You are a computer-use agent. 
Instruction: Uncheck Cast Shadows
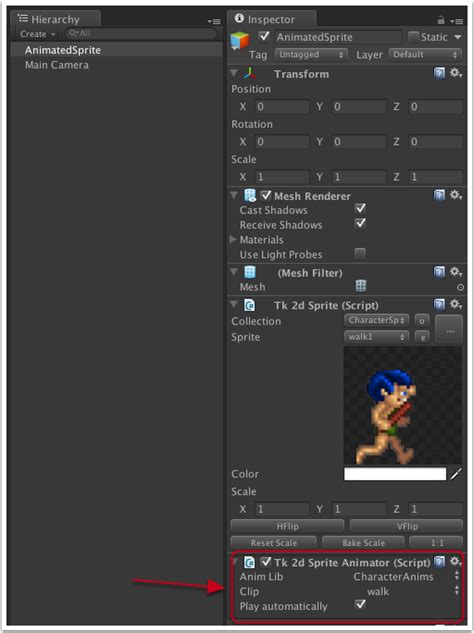click(x=360, y=209)
